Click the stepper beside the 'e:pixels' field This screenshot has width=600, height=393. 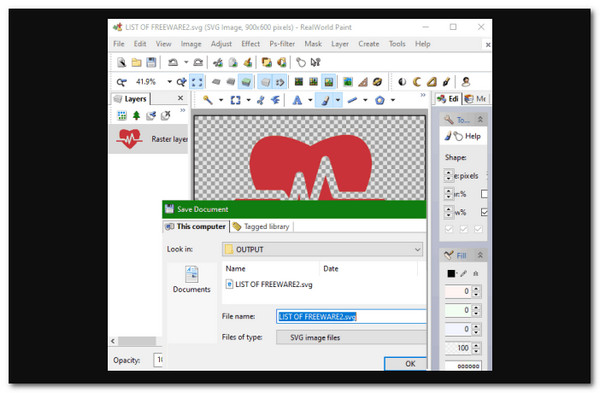coord(448,176)
